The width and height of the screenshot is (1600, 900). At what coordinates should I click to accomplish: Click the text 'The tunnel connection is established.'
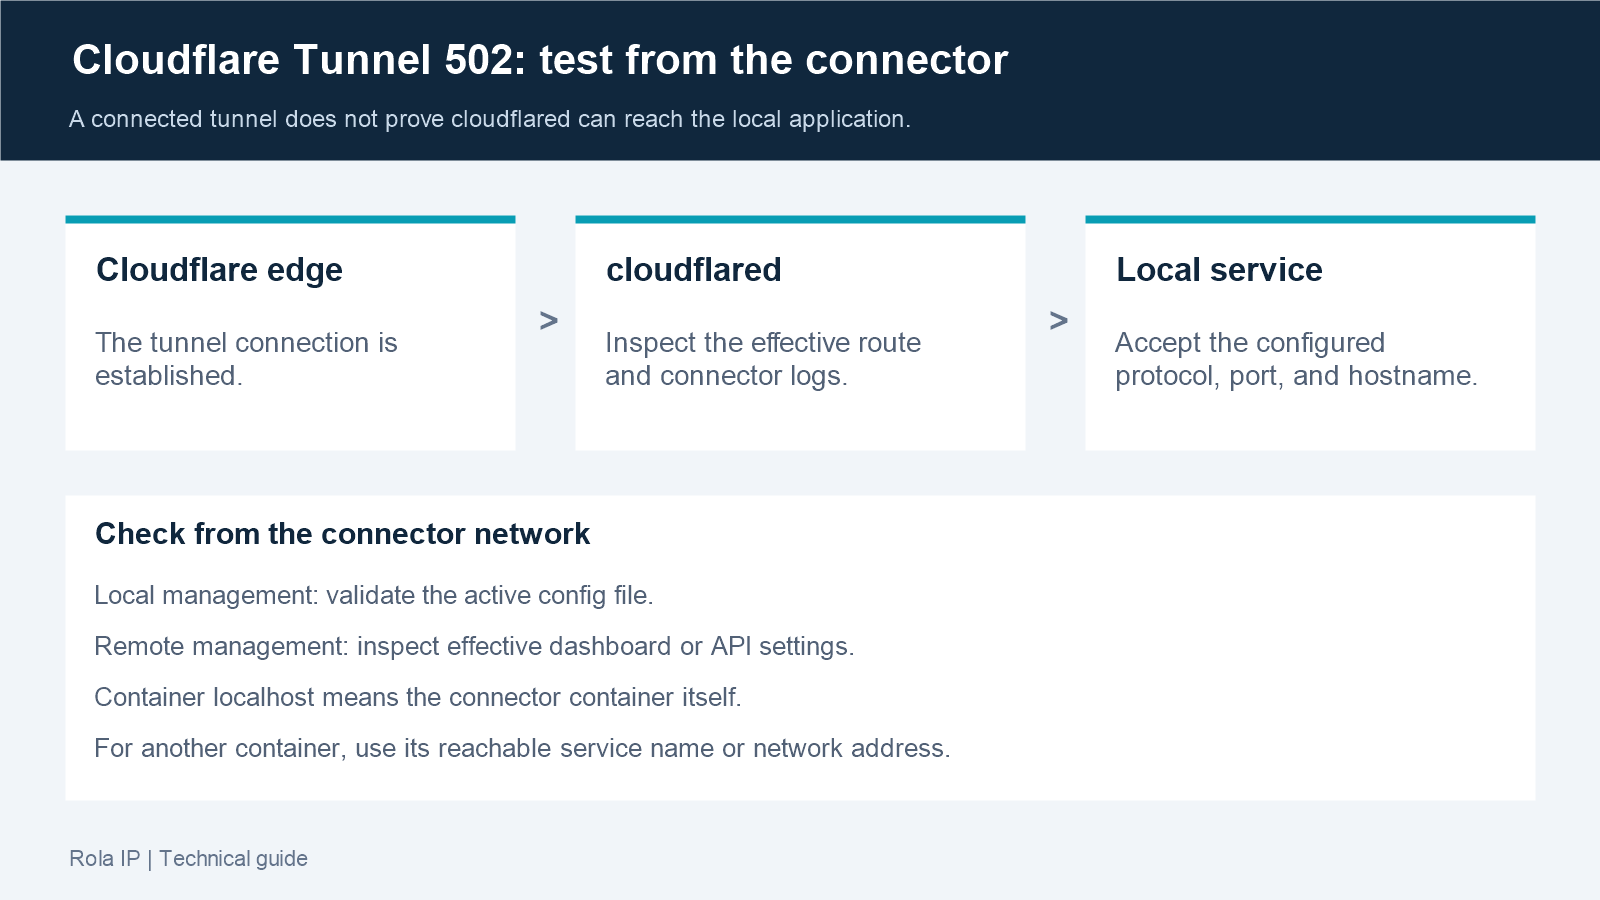246,359
